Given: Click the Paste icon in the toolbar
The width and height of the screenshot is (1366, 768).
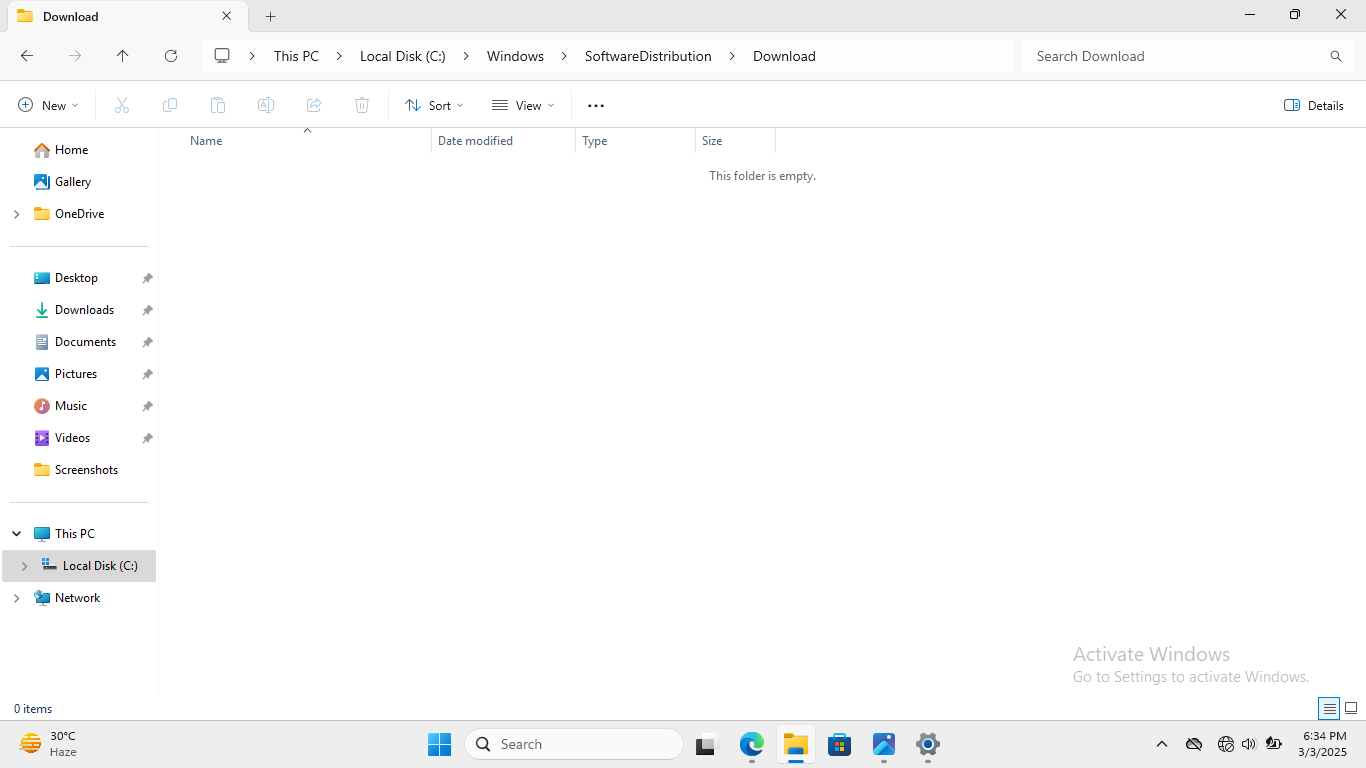Looking at the screenshot, I should 218,105.
